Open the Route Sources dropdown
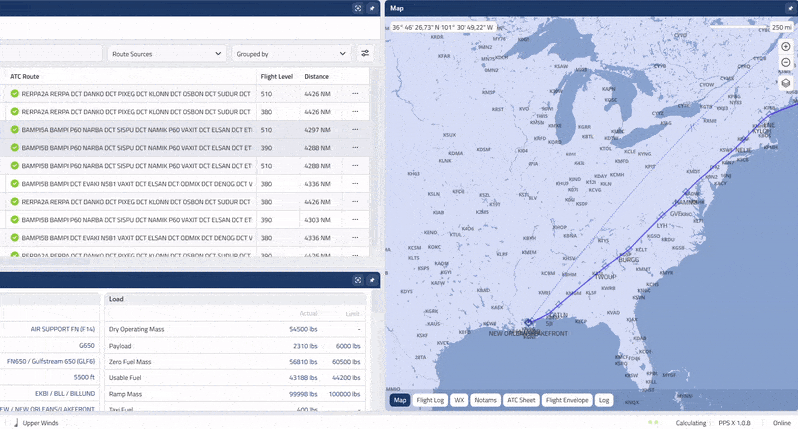 coord(166,53)
